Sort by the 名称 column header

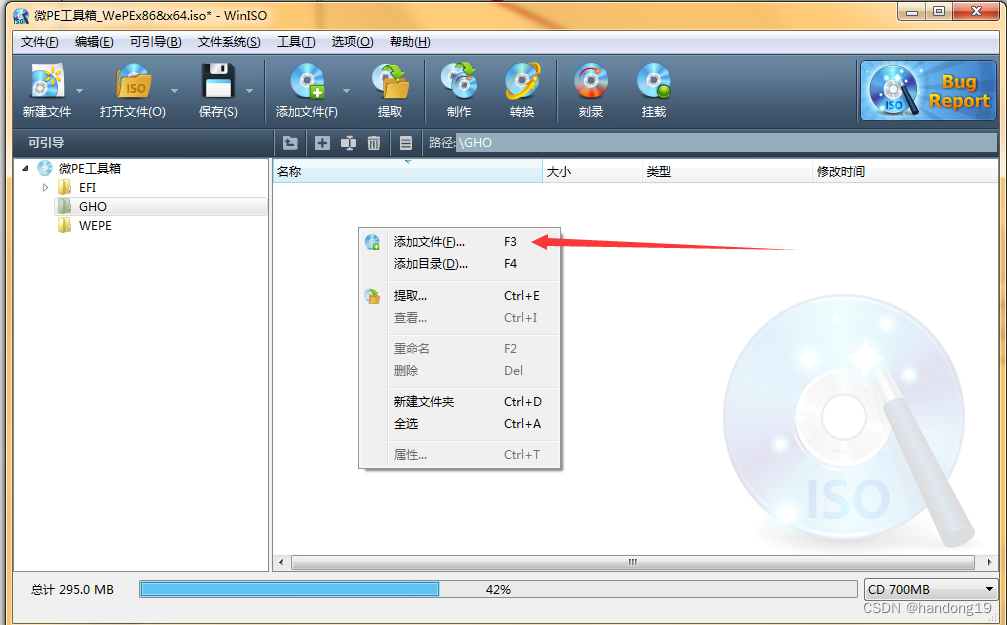coord(408,172)
